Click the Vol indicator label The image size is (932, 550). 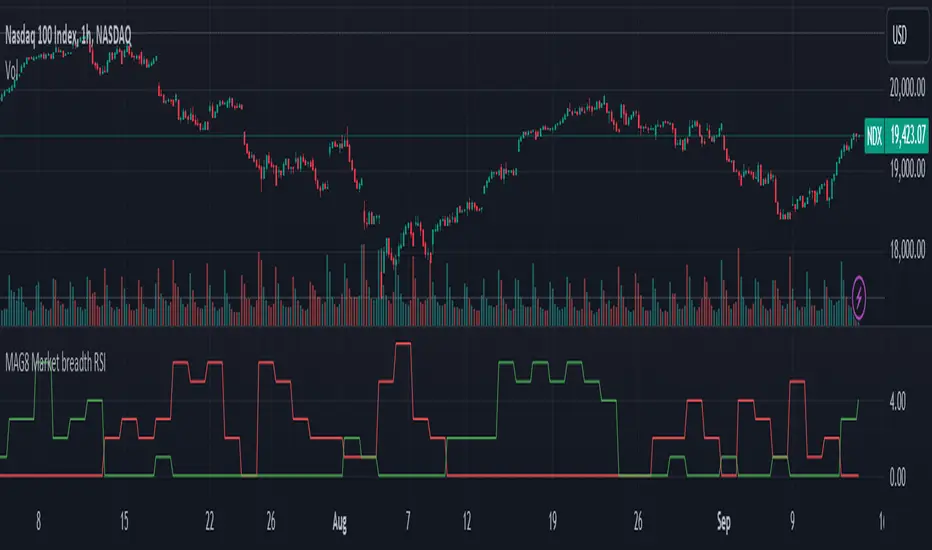(12, 71)
